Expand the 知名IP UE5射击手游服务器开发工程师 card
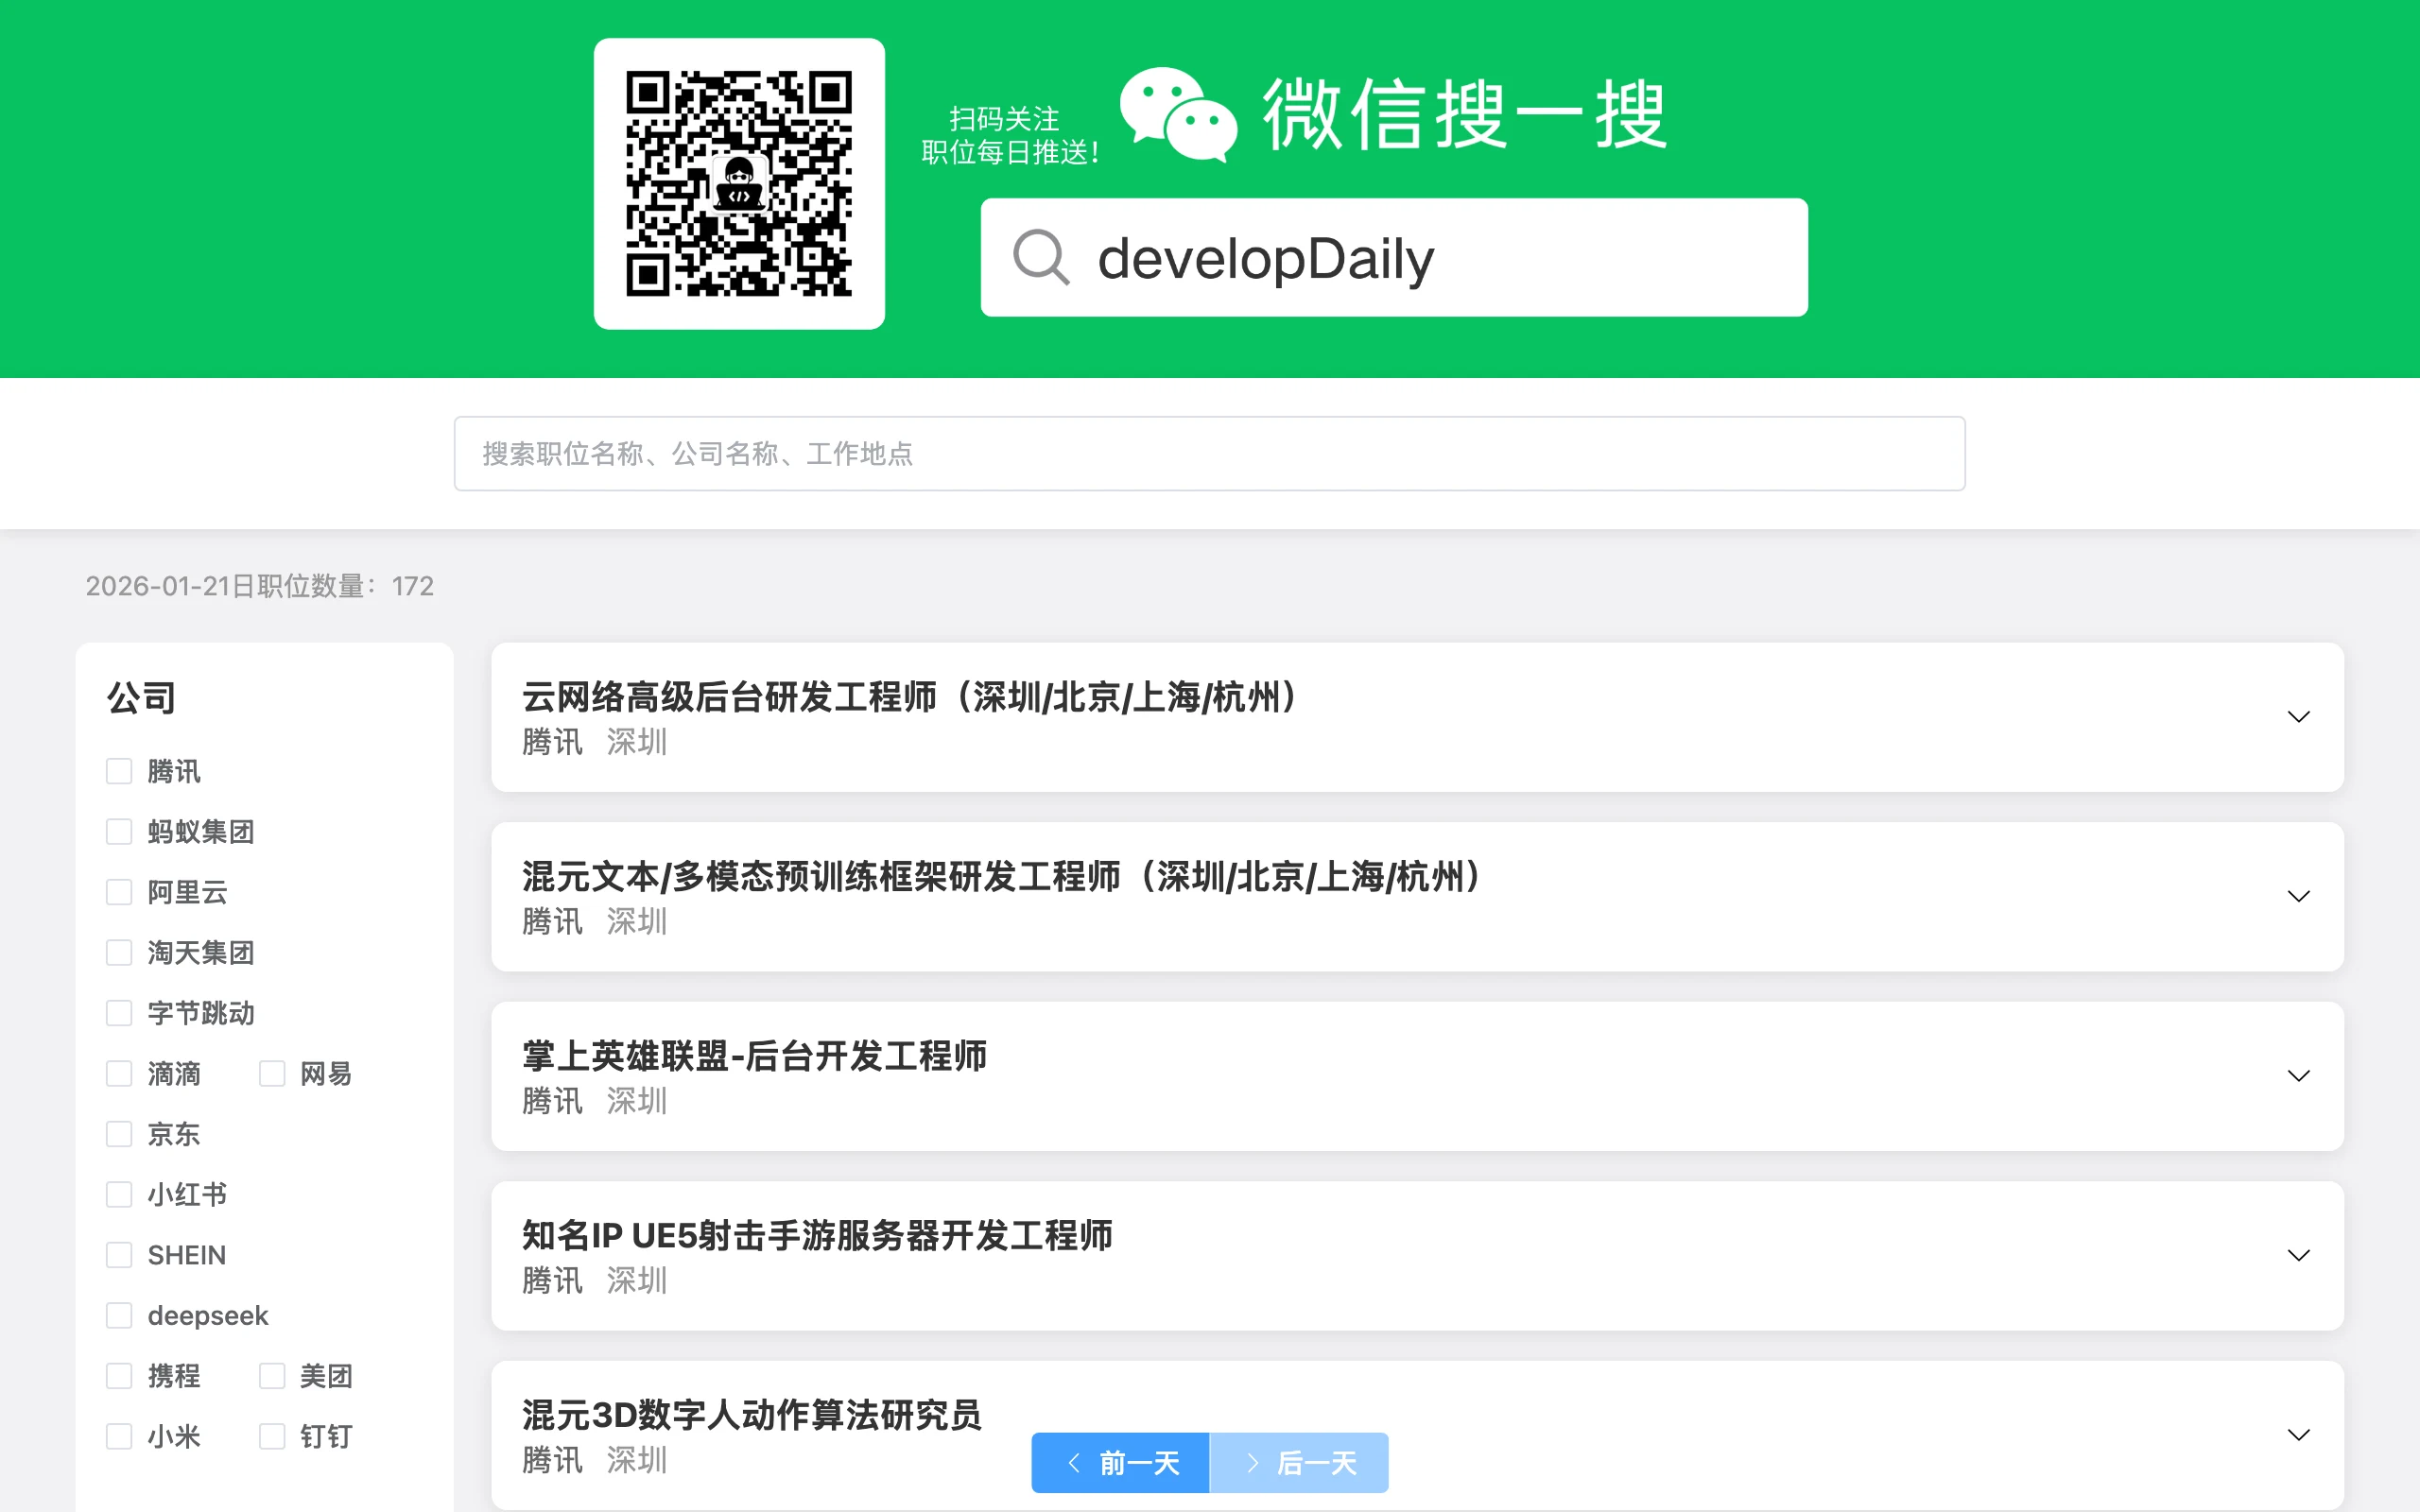 coord(2298,1255)
